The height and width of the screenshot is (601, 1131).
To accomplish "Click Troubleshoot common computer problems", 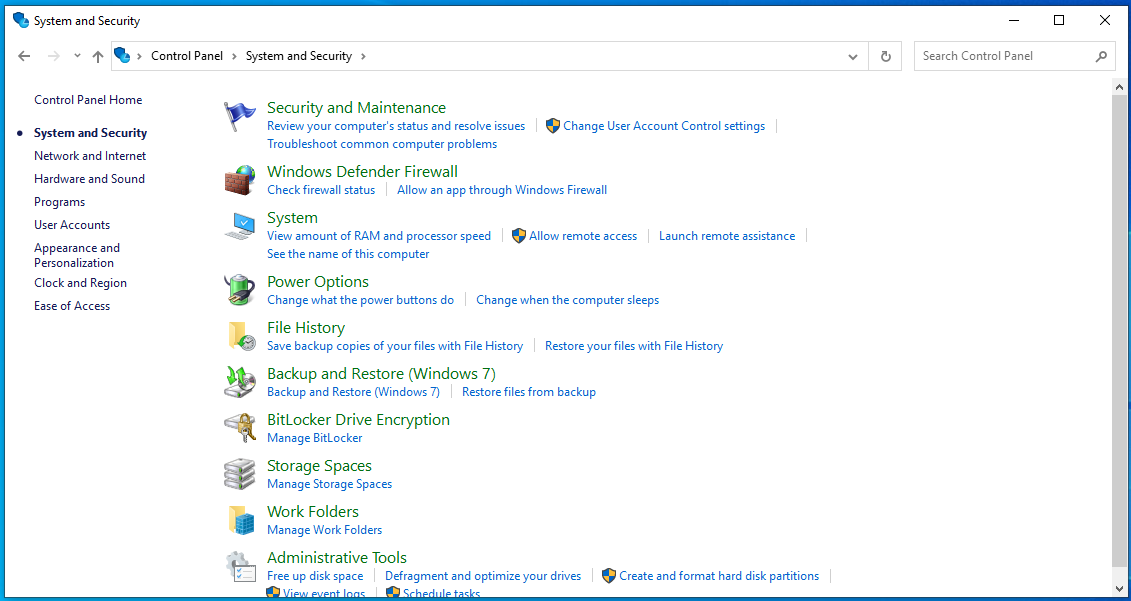I will [382, 144].
